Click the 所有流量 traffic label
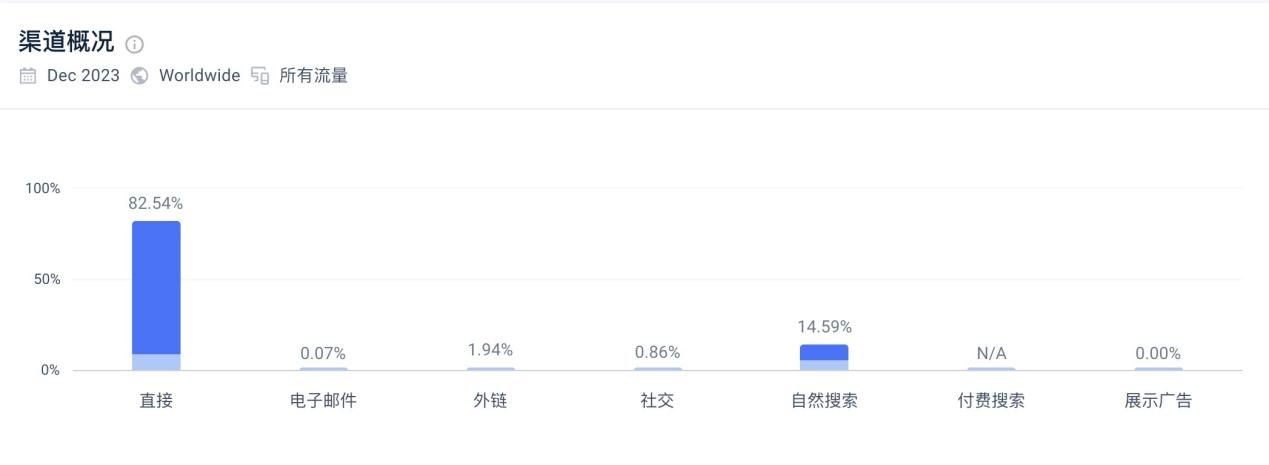 click(x=313, y=76)
